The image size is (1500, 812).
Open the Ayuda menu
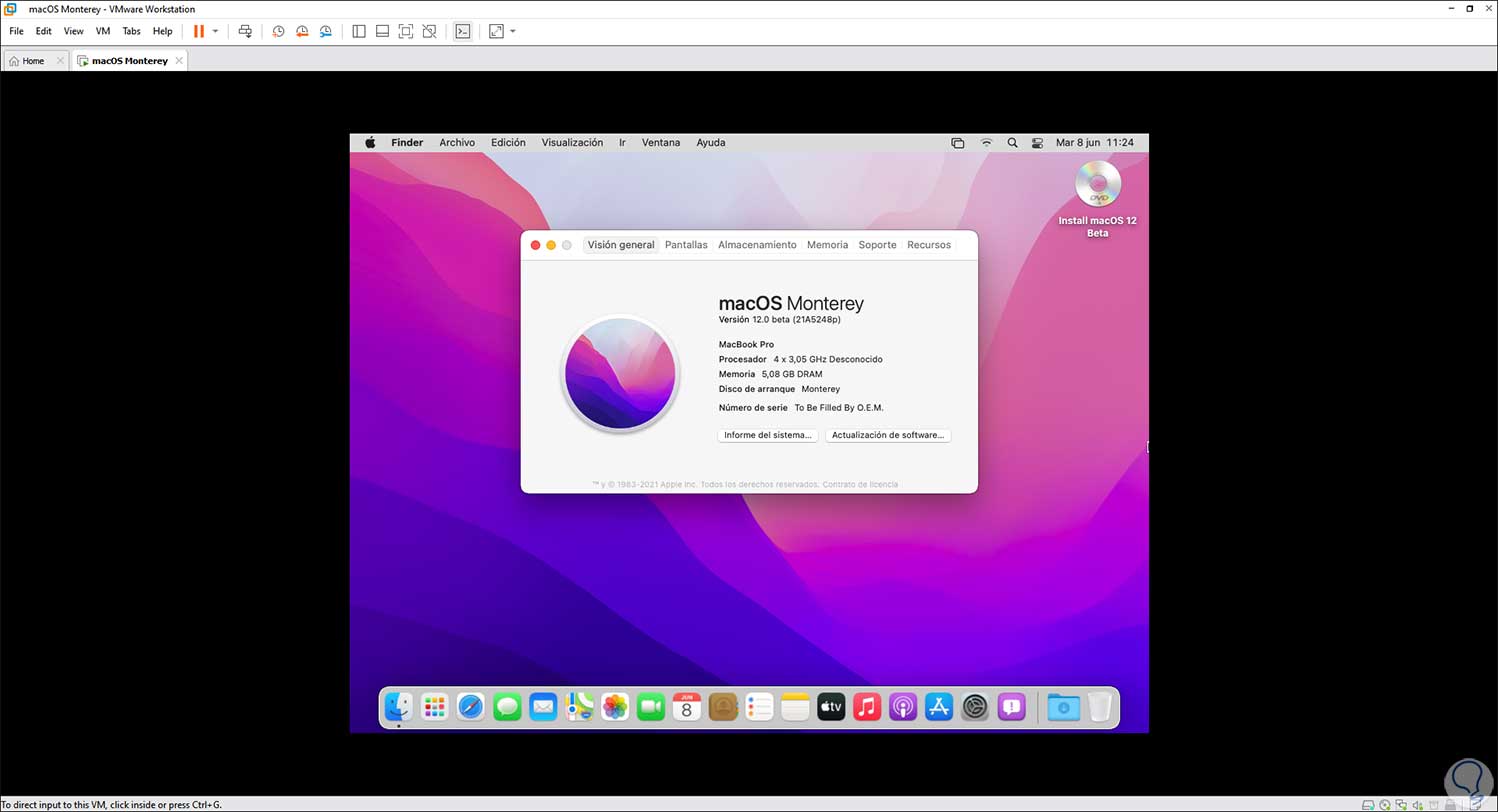tap(711, 143)
